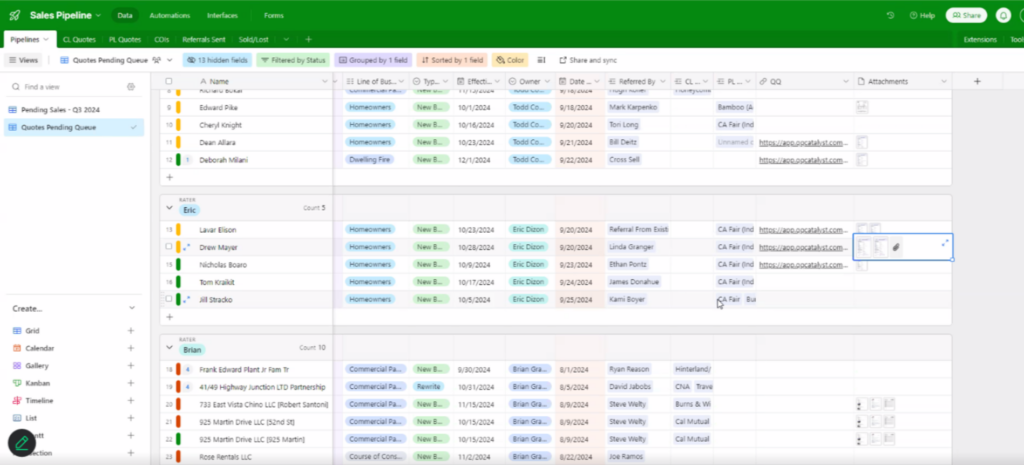The width and height of the screenshot is (1024, 465).
Task: Open the Automations tab
Action: (169, 16)
